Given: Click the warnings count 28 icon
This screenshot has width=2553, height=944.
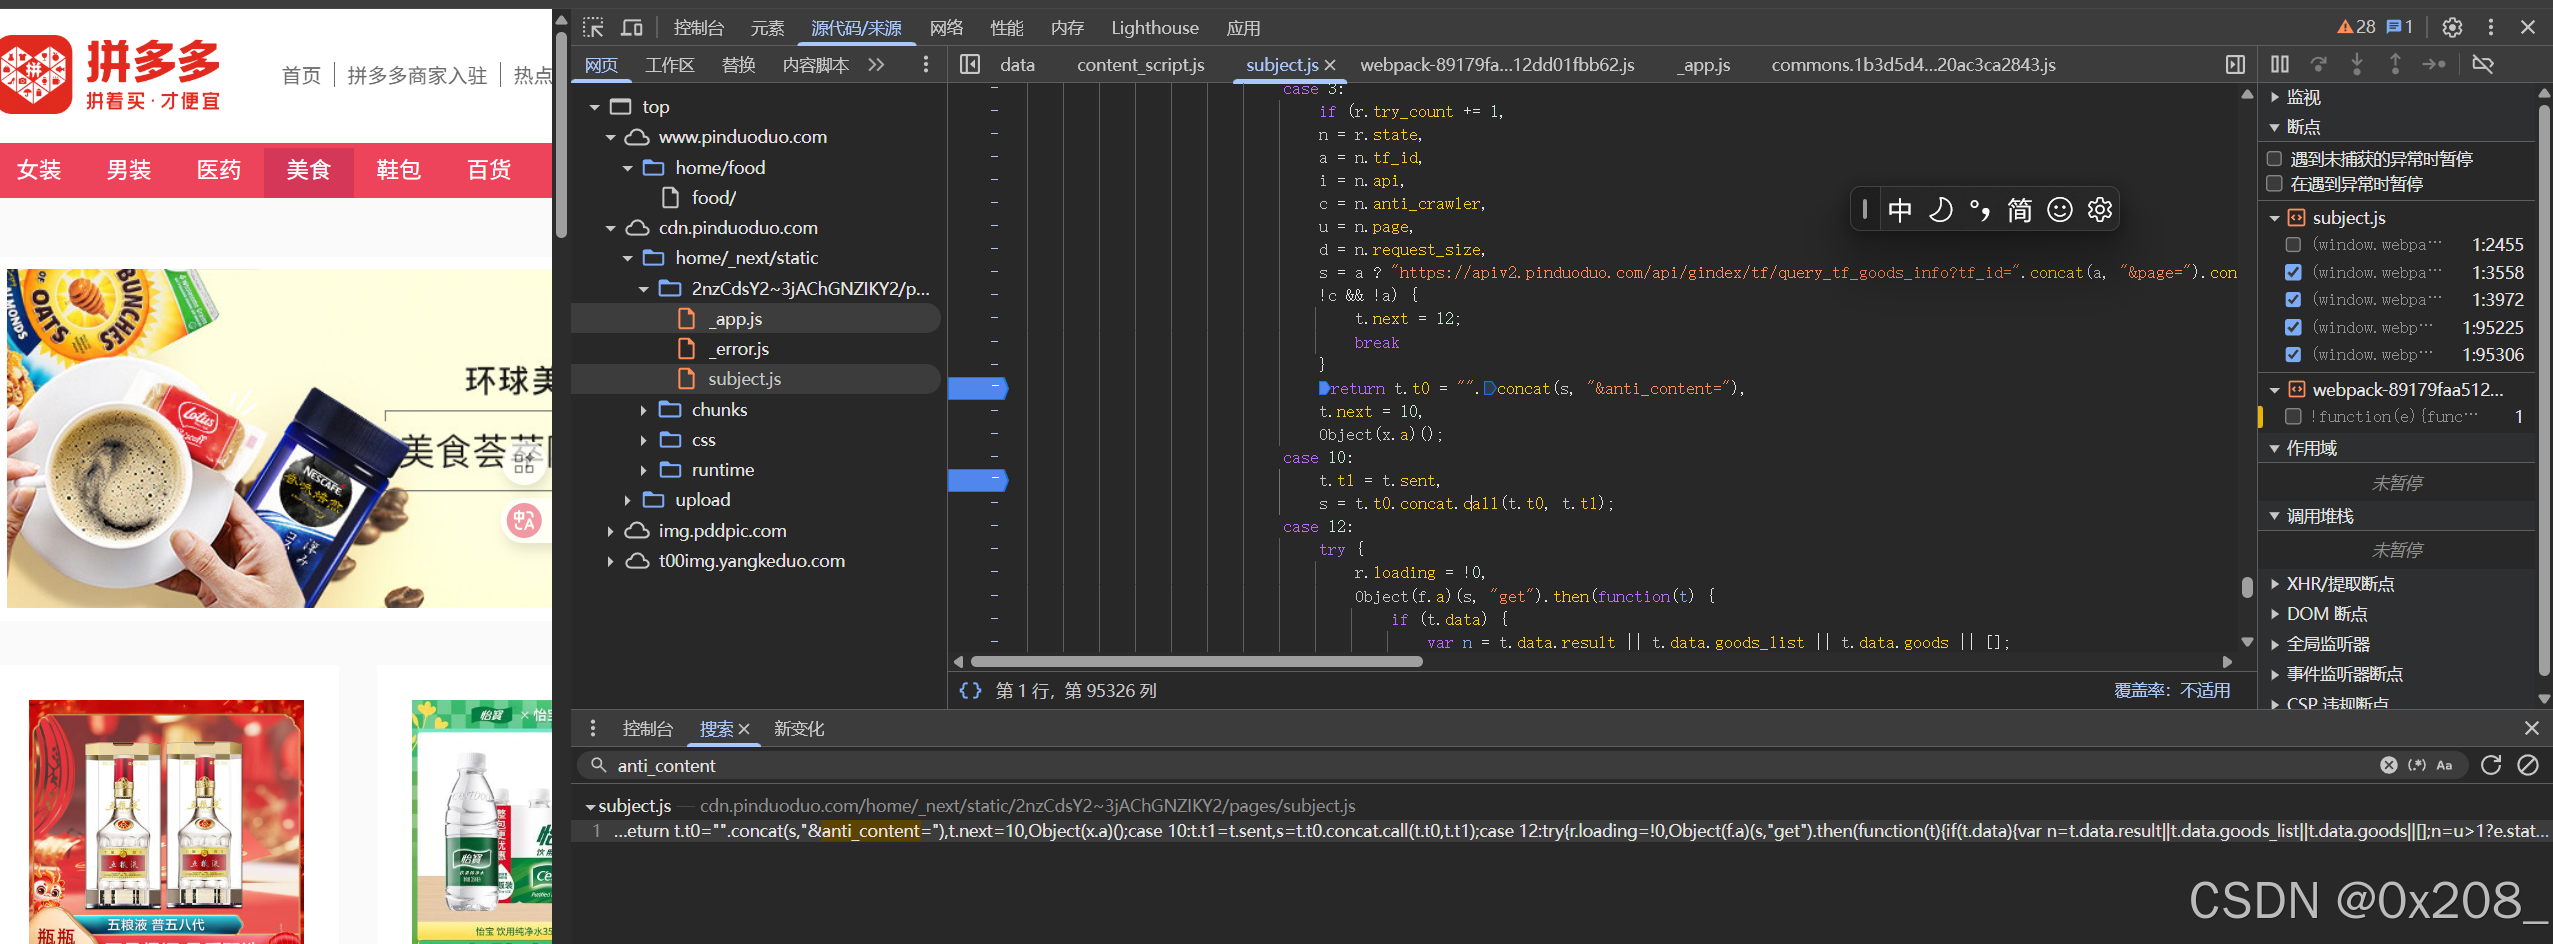Looking at the screenshot, I should (x=2355, y=27).
